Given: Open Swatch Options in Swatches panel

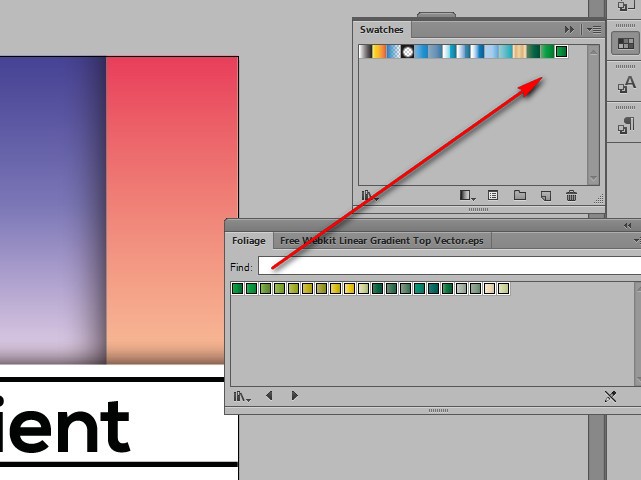Looking at the screenshot, I should [493, 196].
